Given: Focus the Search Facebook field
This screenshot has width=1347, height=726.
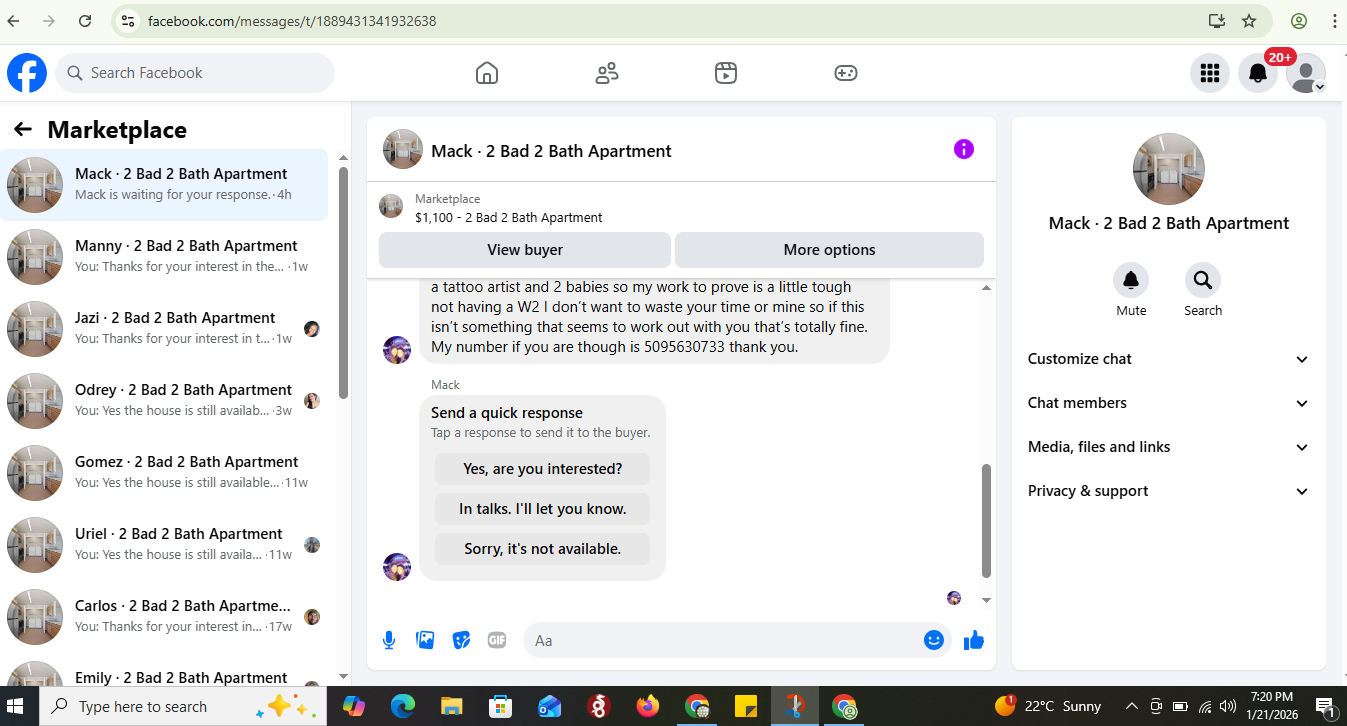Looking at the screenshot, I should (x=195, y=73).
